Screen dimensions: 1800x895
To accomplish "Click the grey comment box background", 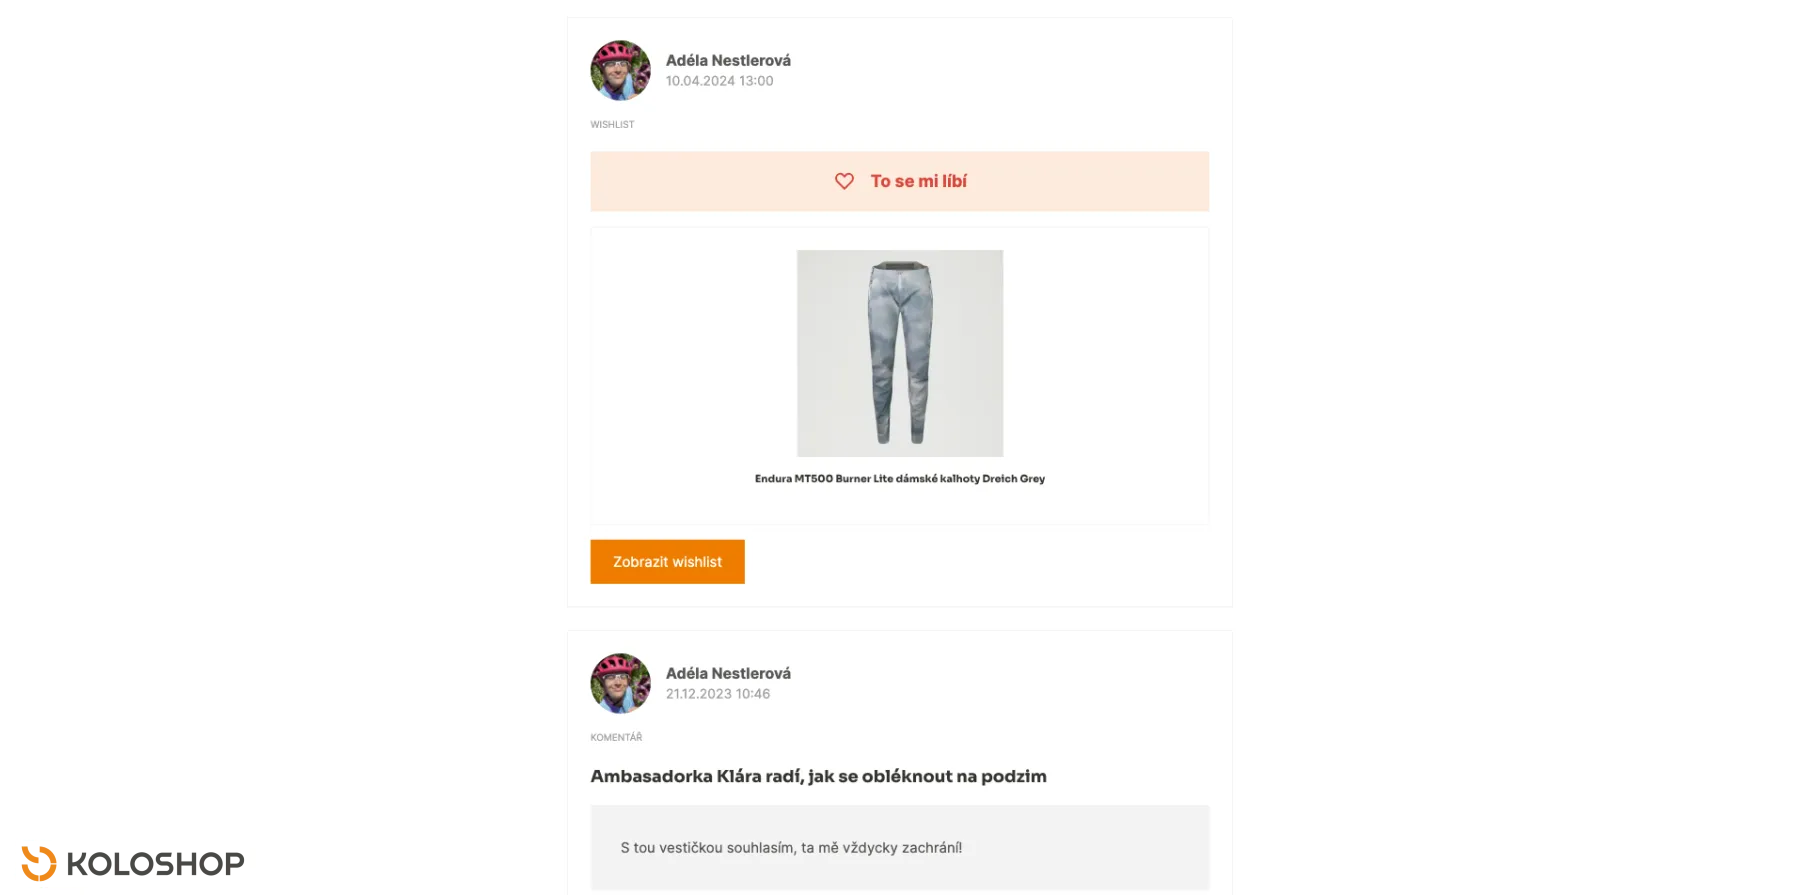I will (899, 848).
